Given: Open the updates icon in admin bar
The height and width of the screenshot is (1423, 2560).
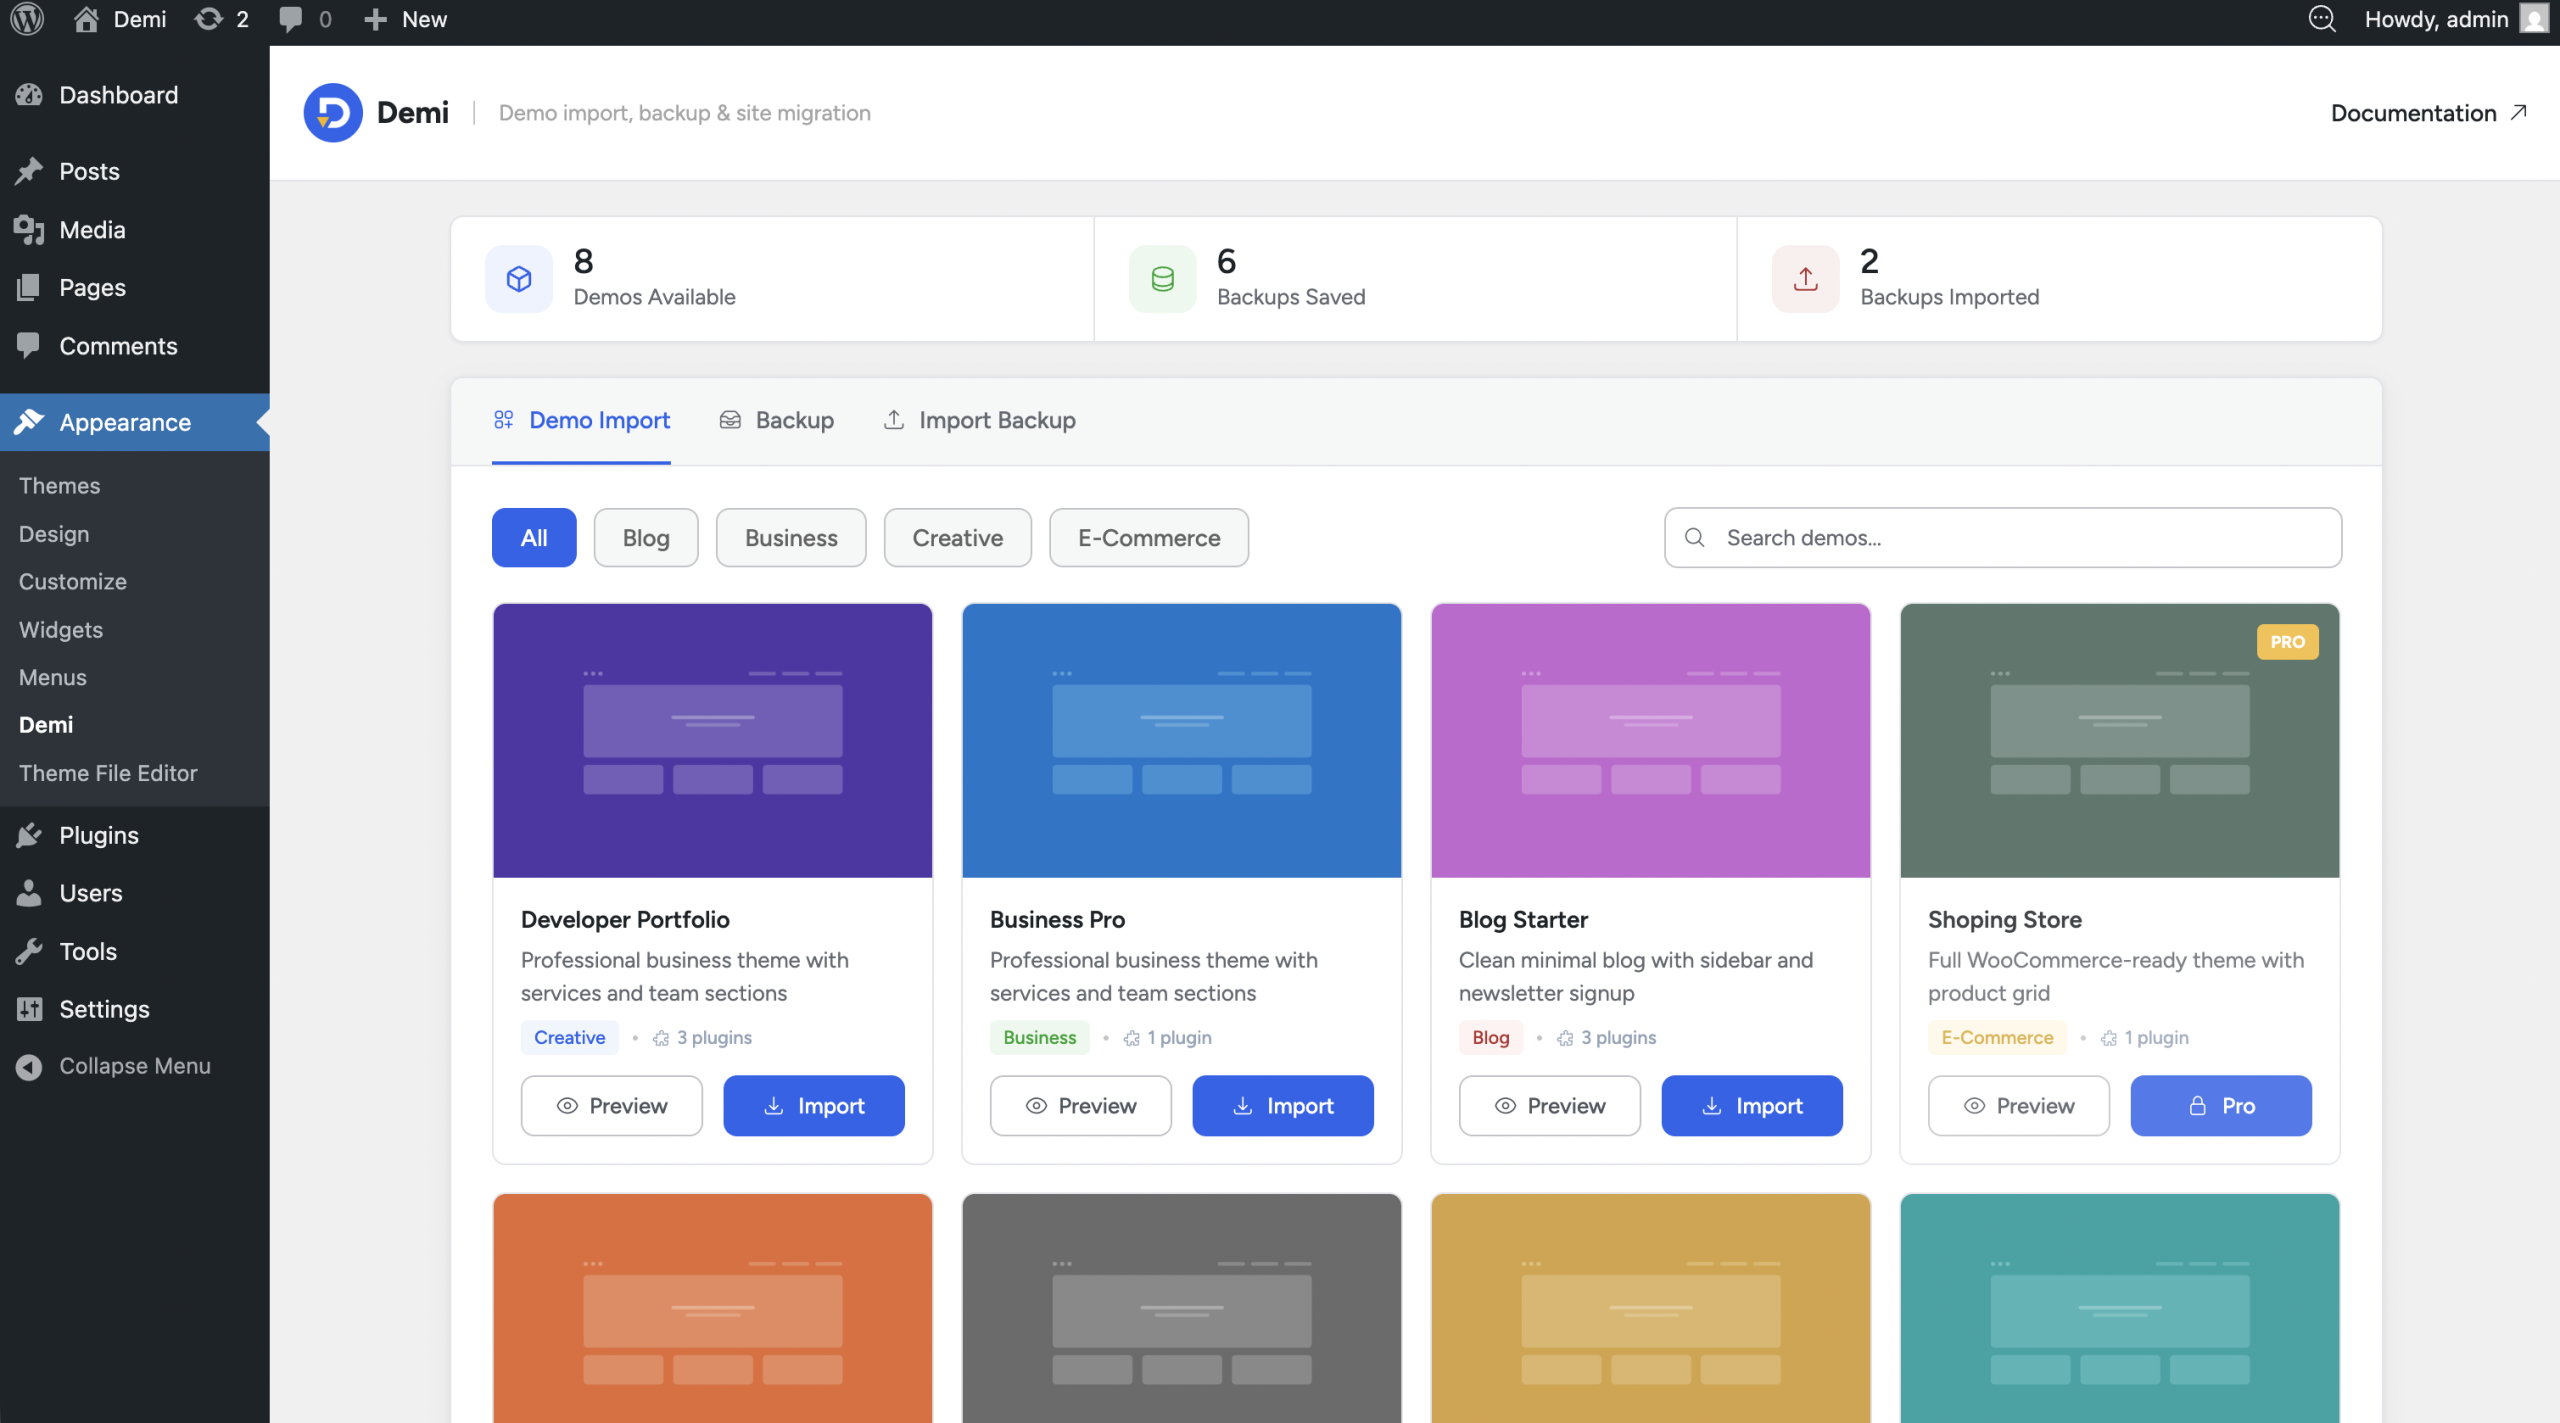Looking at the screenshot, I should (208, 19).
